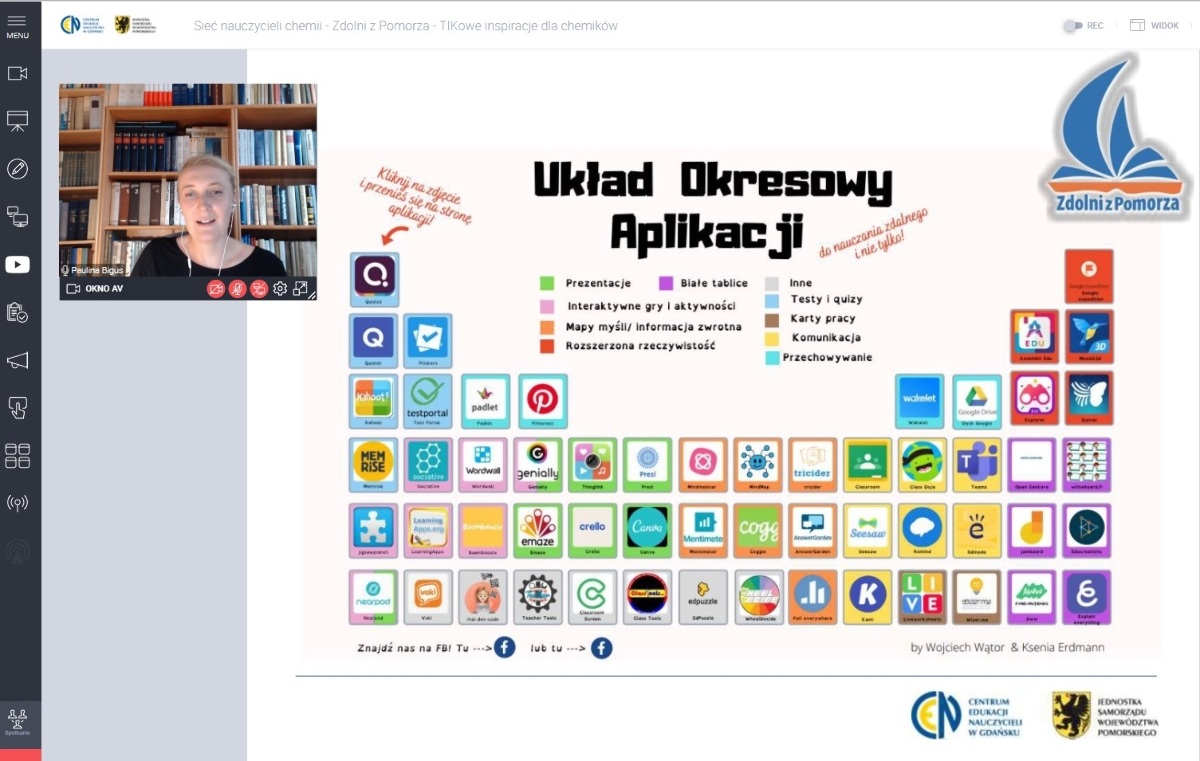Toggle the REC recording switch
The width and height of the screenshot is (1200, 761).
click(1072, 26)
